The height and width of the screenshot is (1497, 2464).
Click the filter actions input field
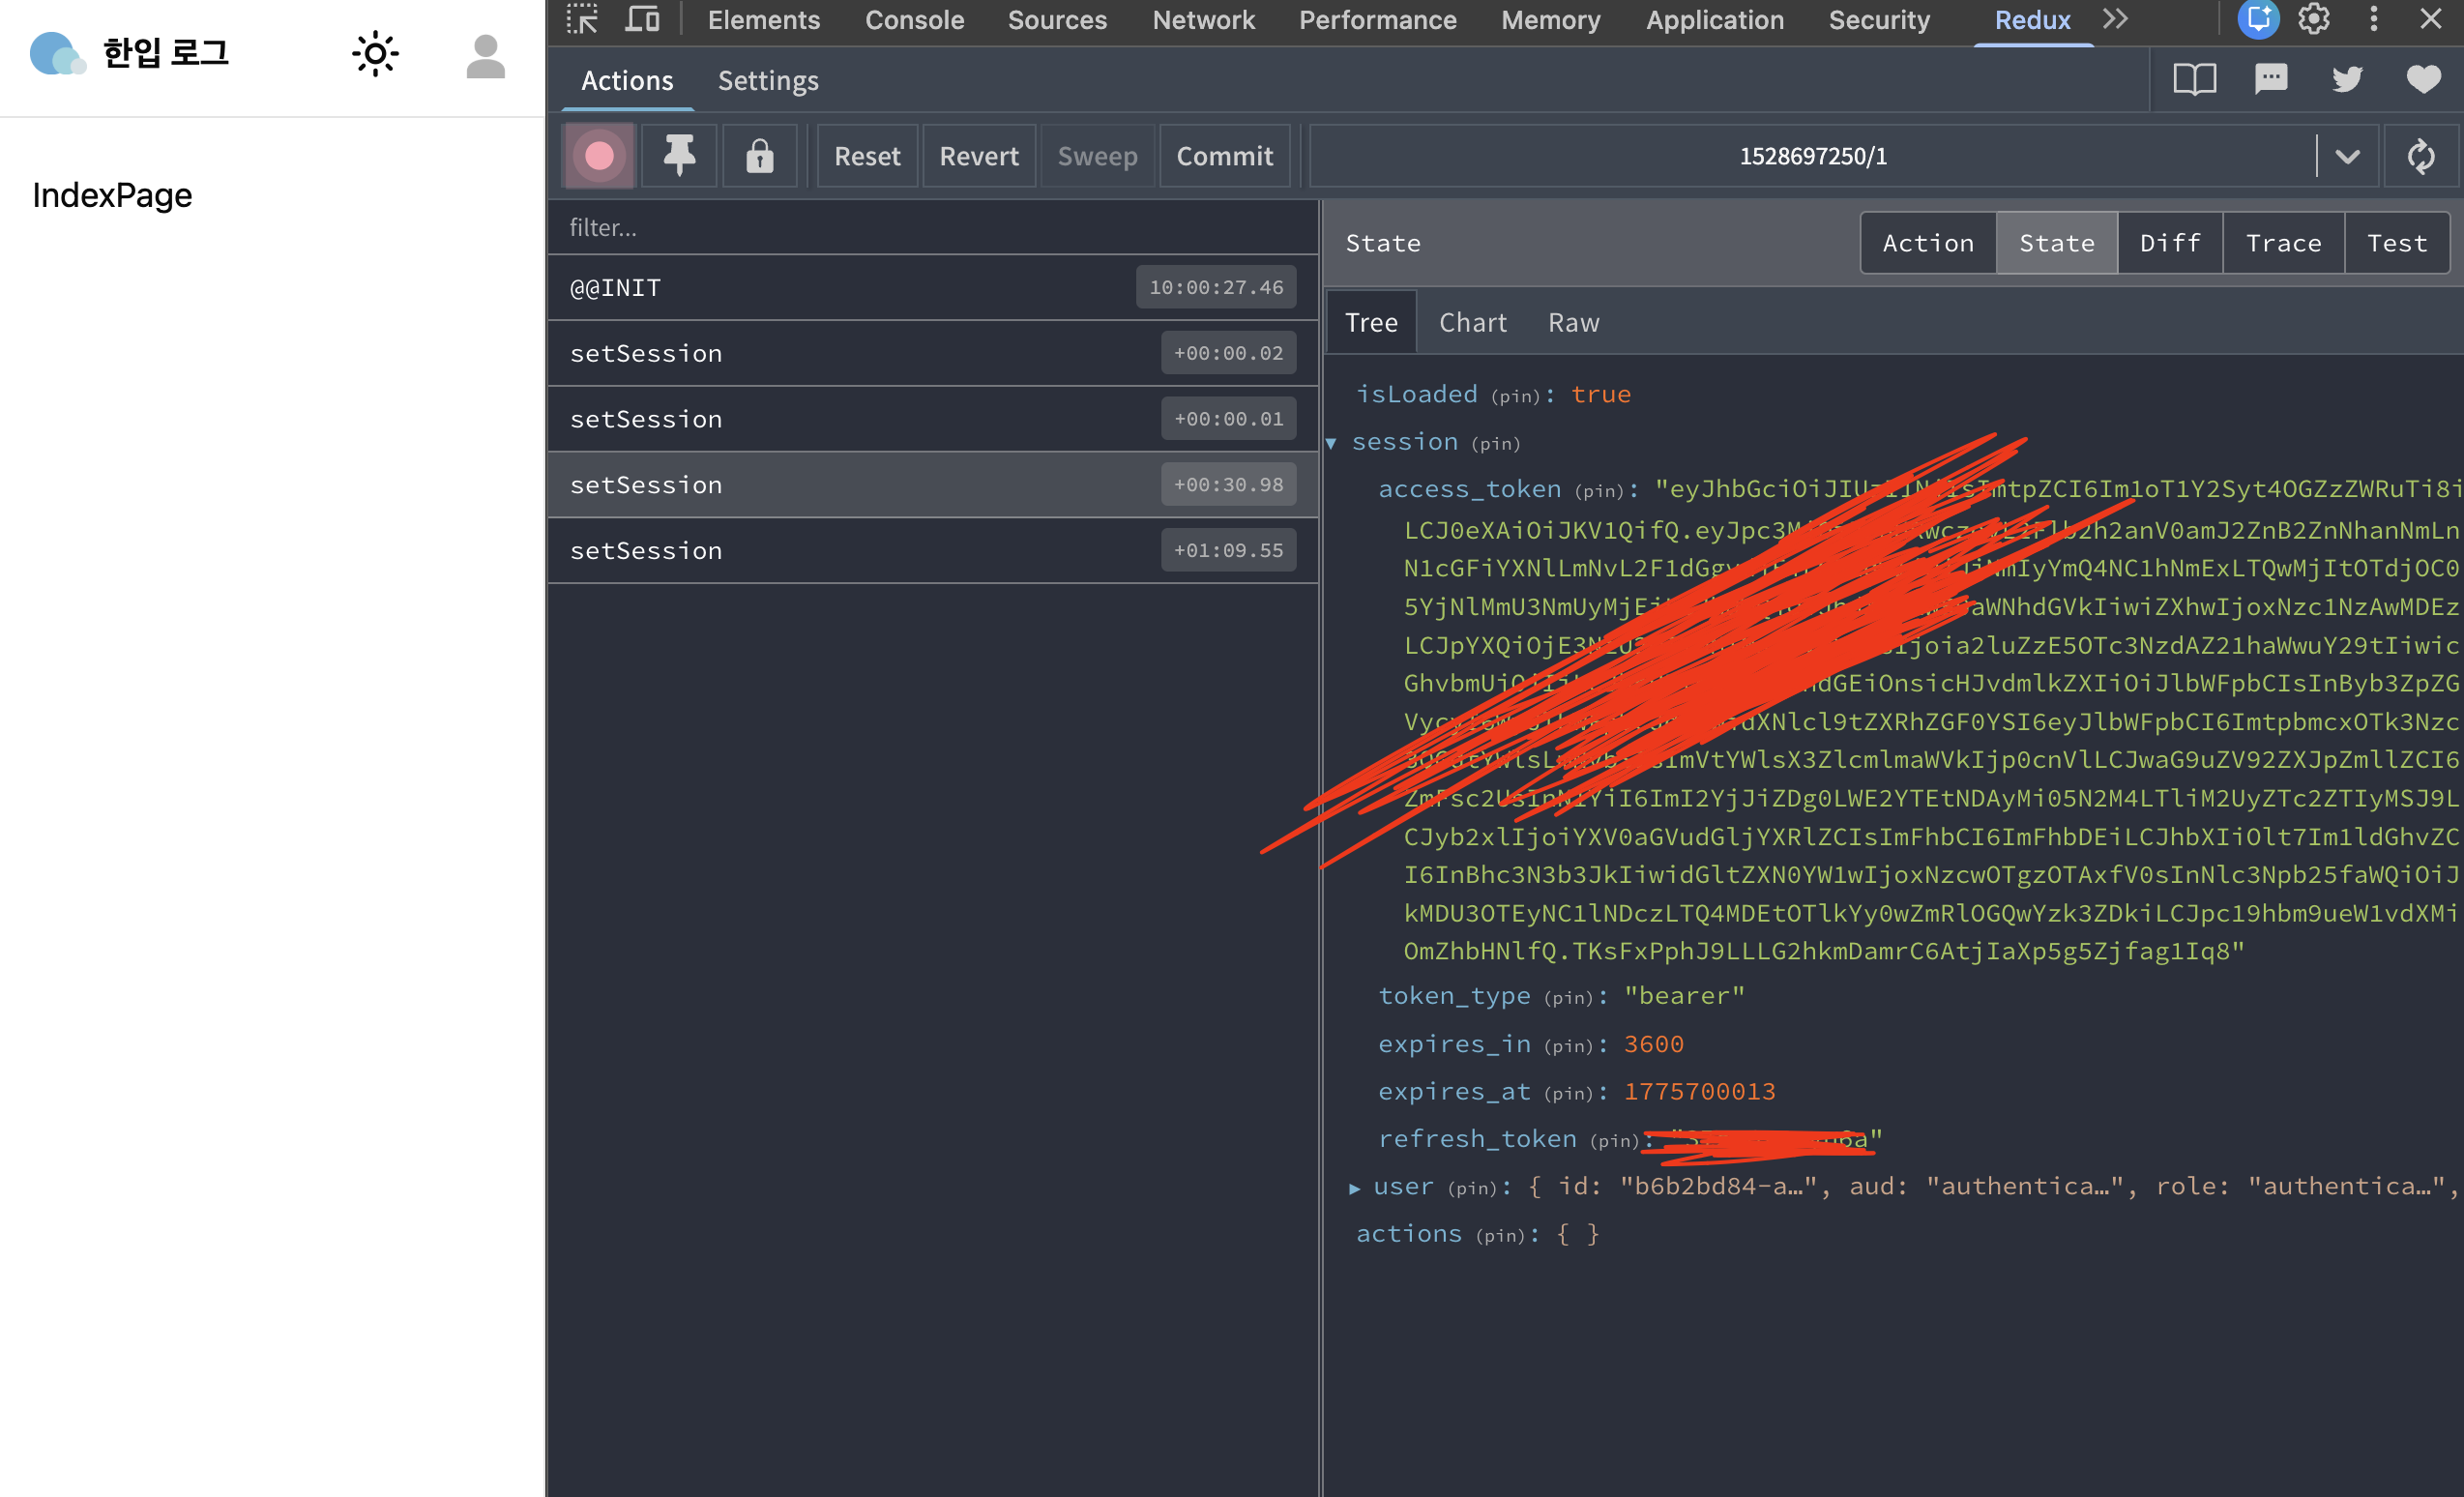930,228
